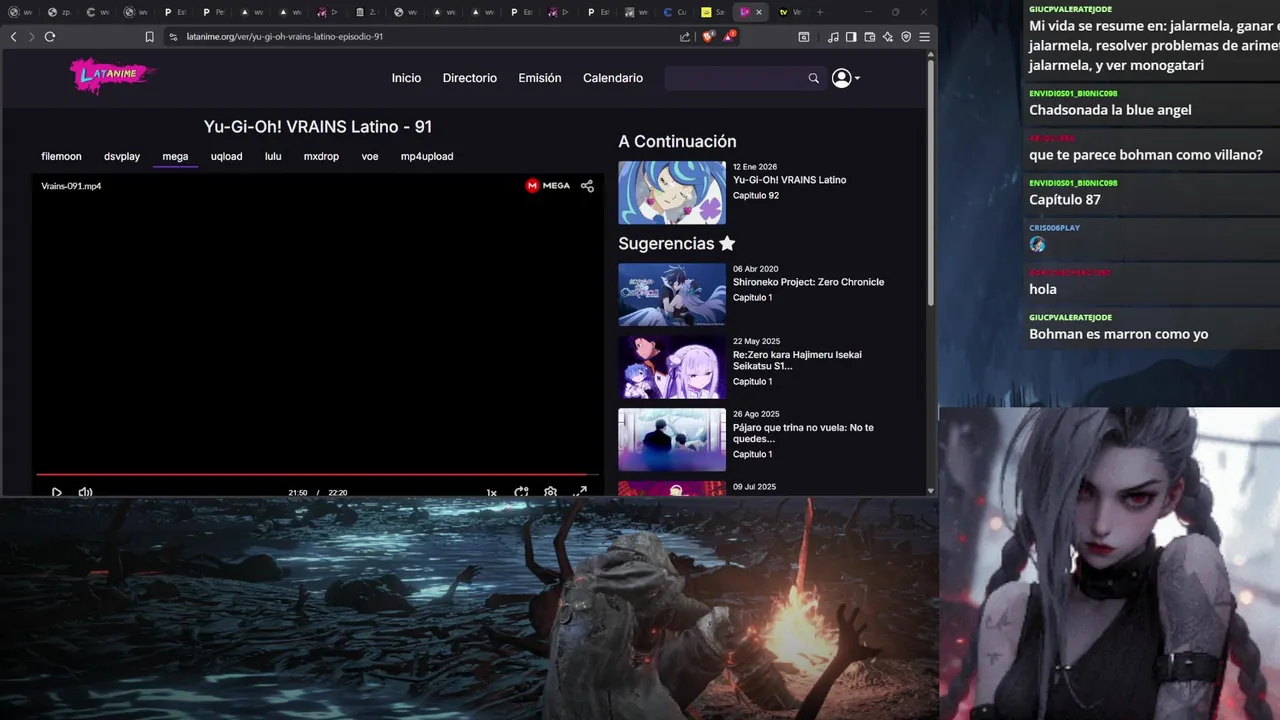Toggle video loop/repeat icon
This screenshot has height=720, width=1280.
(521, 492)
